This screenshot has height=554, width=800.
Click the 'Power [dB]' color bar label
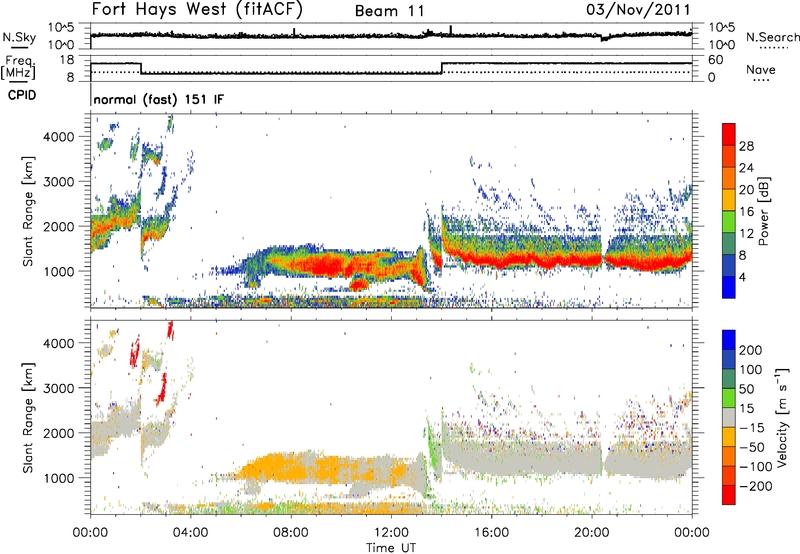764,211
